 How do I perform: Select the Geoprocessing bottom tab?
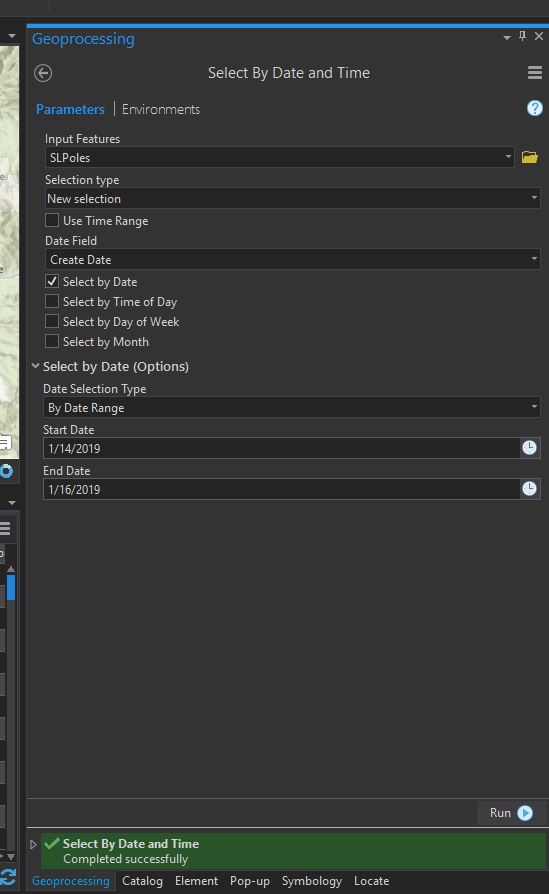(x=71, y=881)
